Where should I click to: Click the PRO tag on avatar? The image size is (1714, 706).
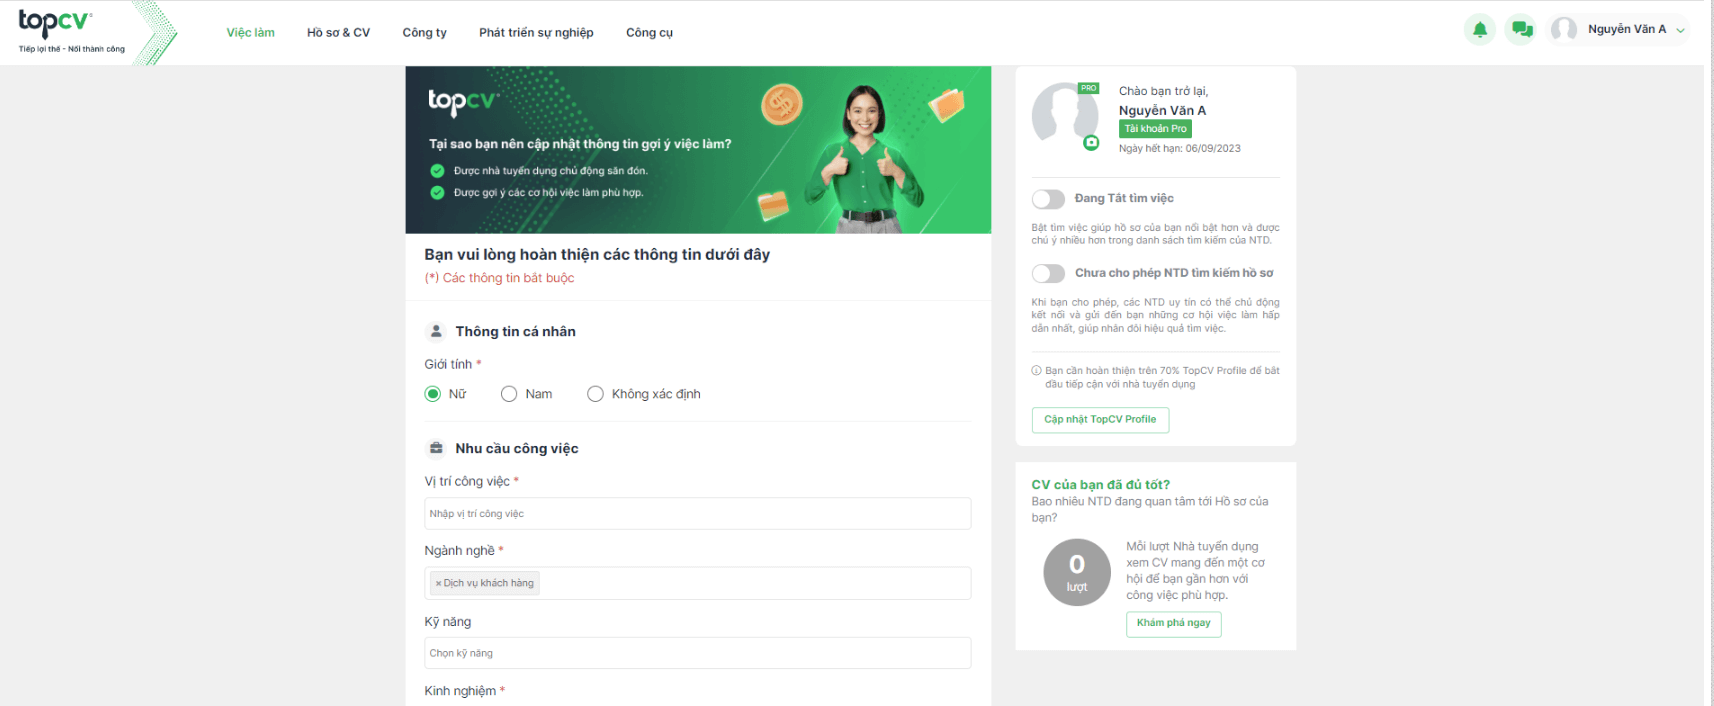pyautogui.click(x=1088, y=88)
